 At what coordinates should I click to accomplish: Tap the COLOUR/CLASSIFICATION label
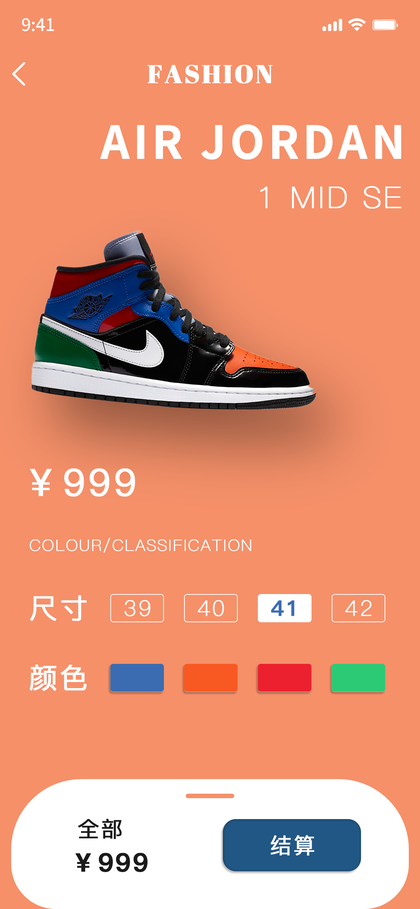point(141,546)
